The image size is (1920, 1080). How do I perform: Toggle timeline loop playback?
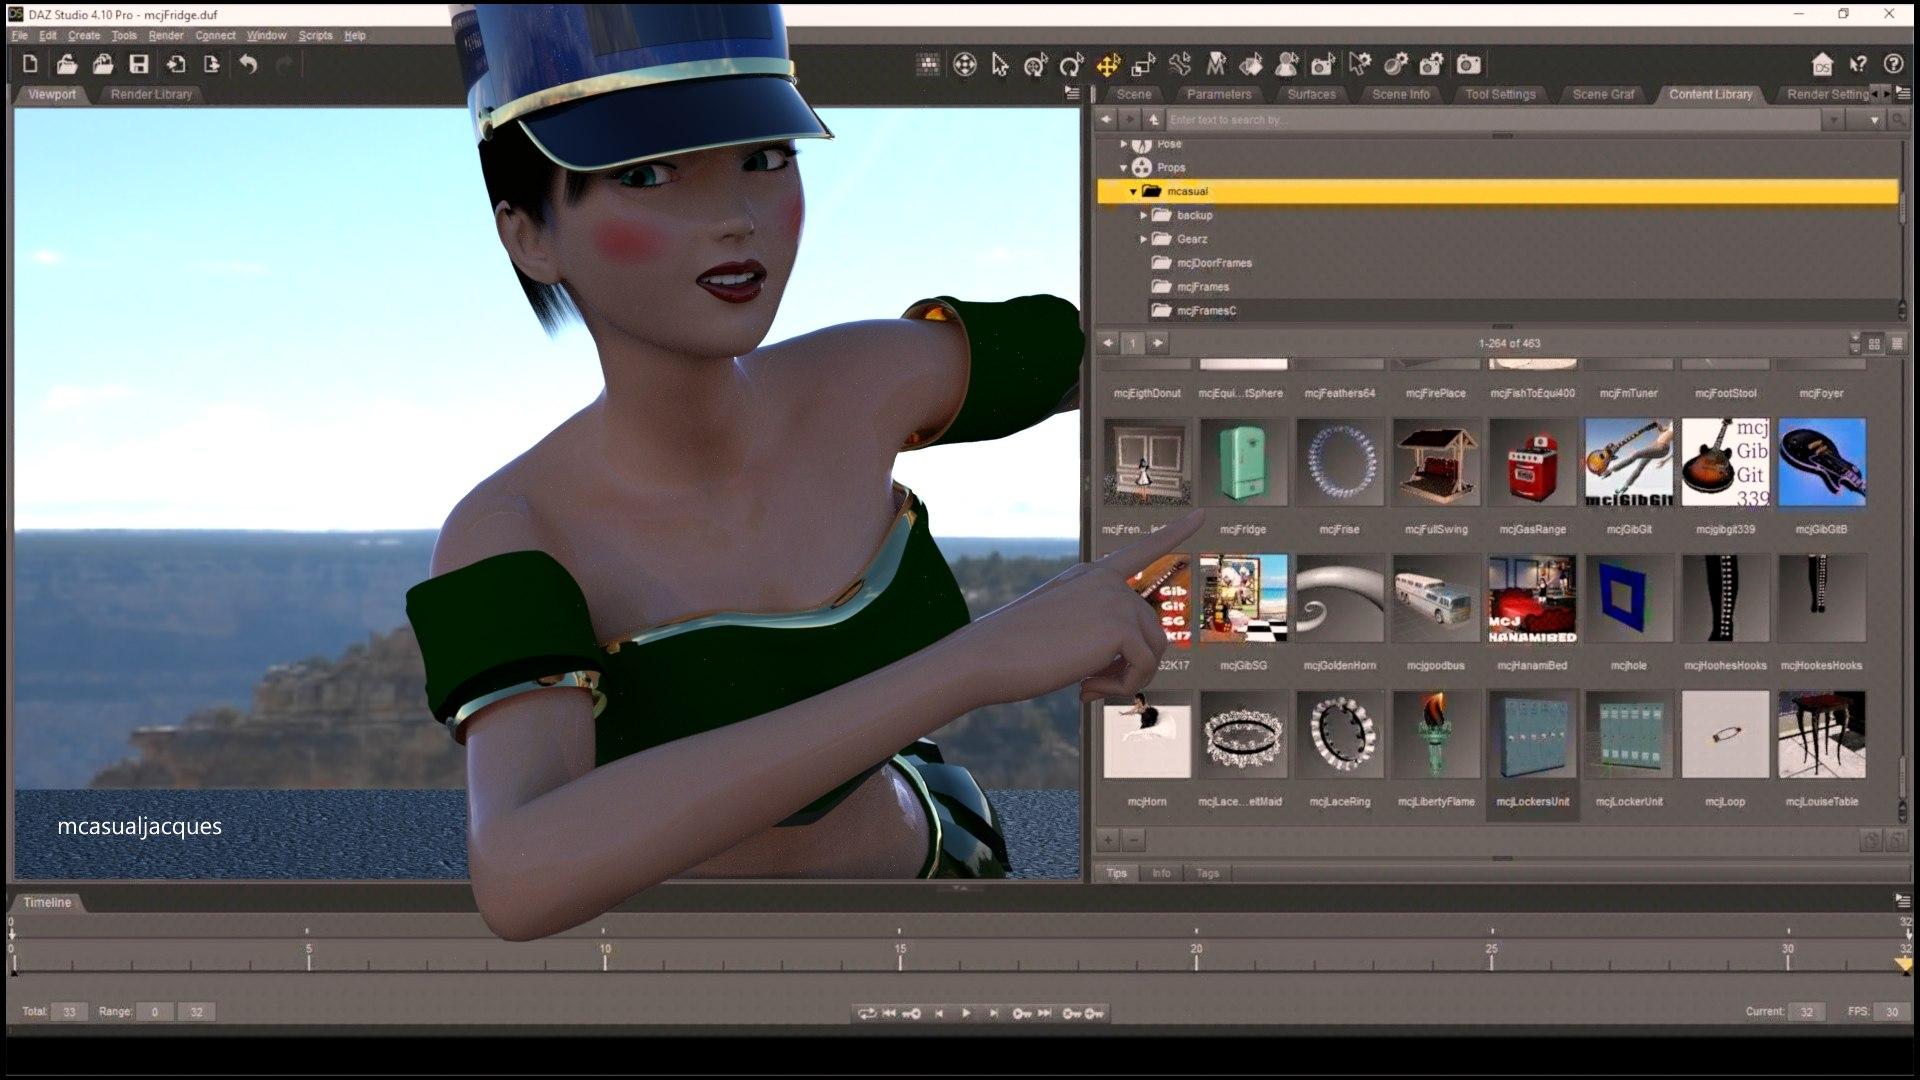point(866,1013)
